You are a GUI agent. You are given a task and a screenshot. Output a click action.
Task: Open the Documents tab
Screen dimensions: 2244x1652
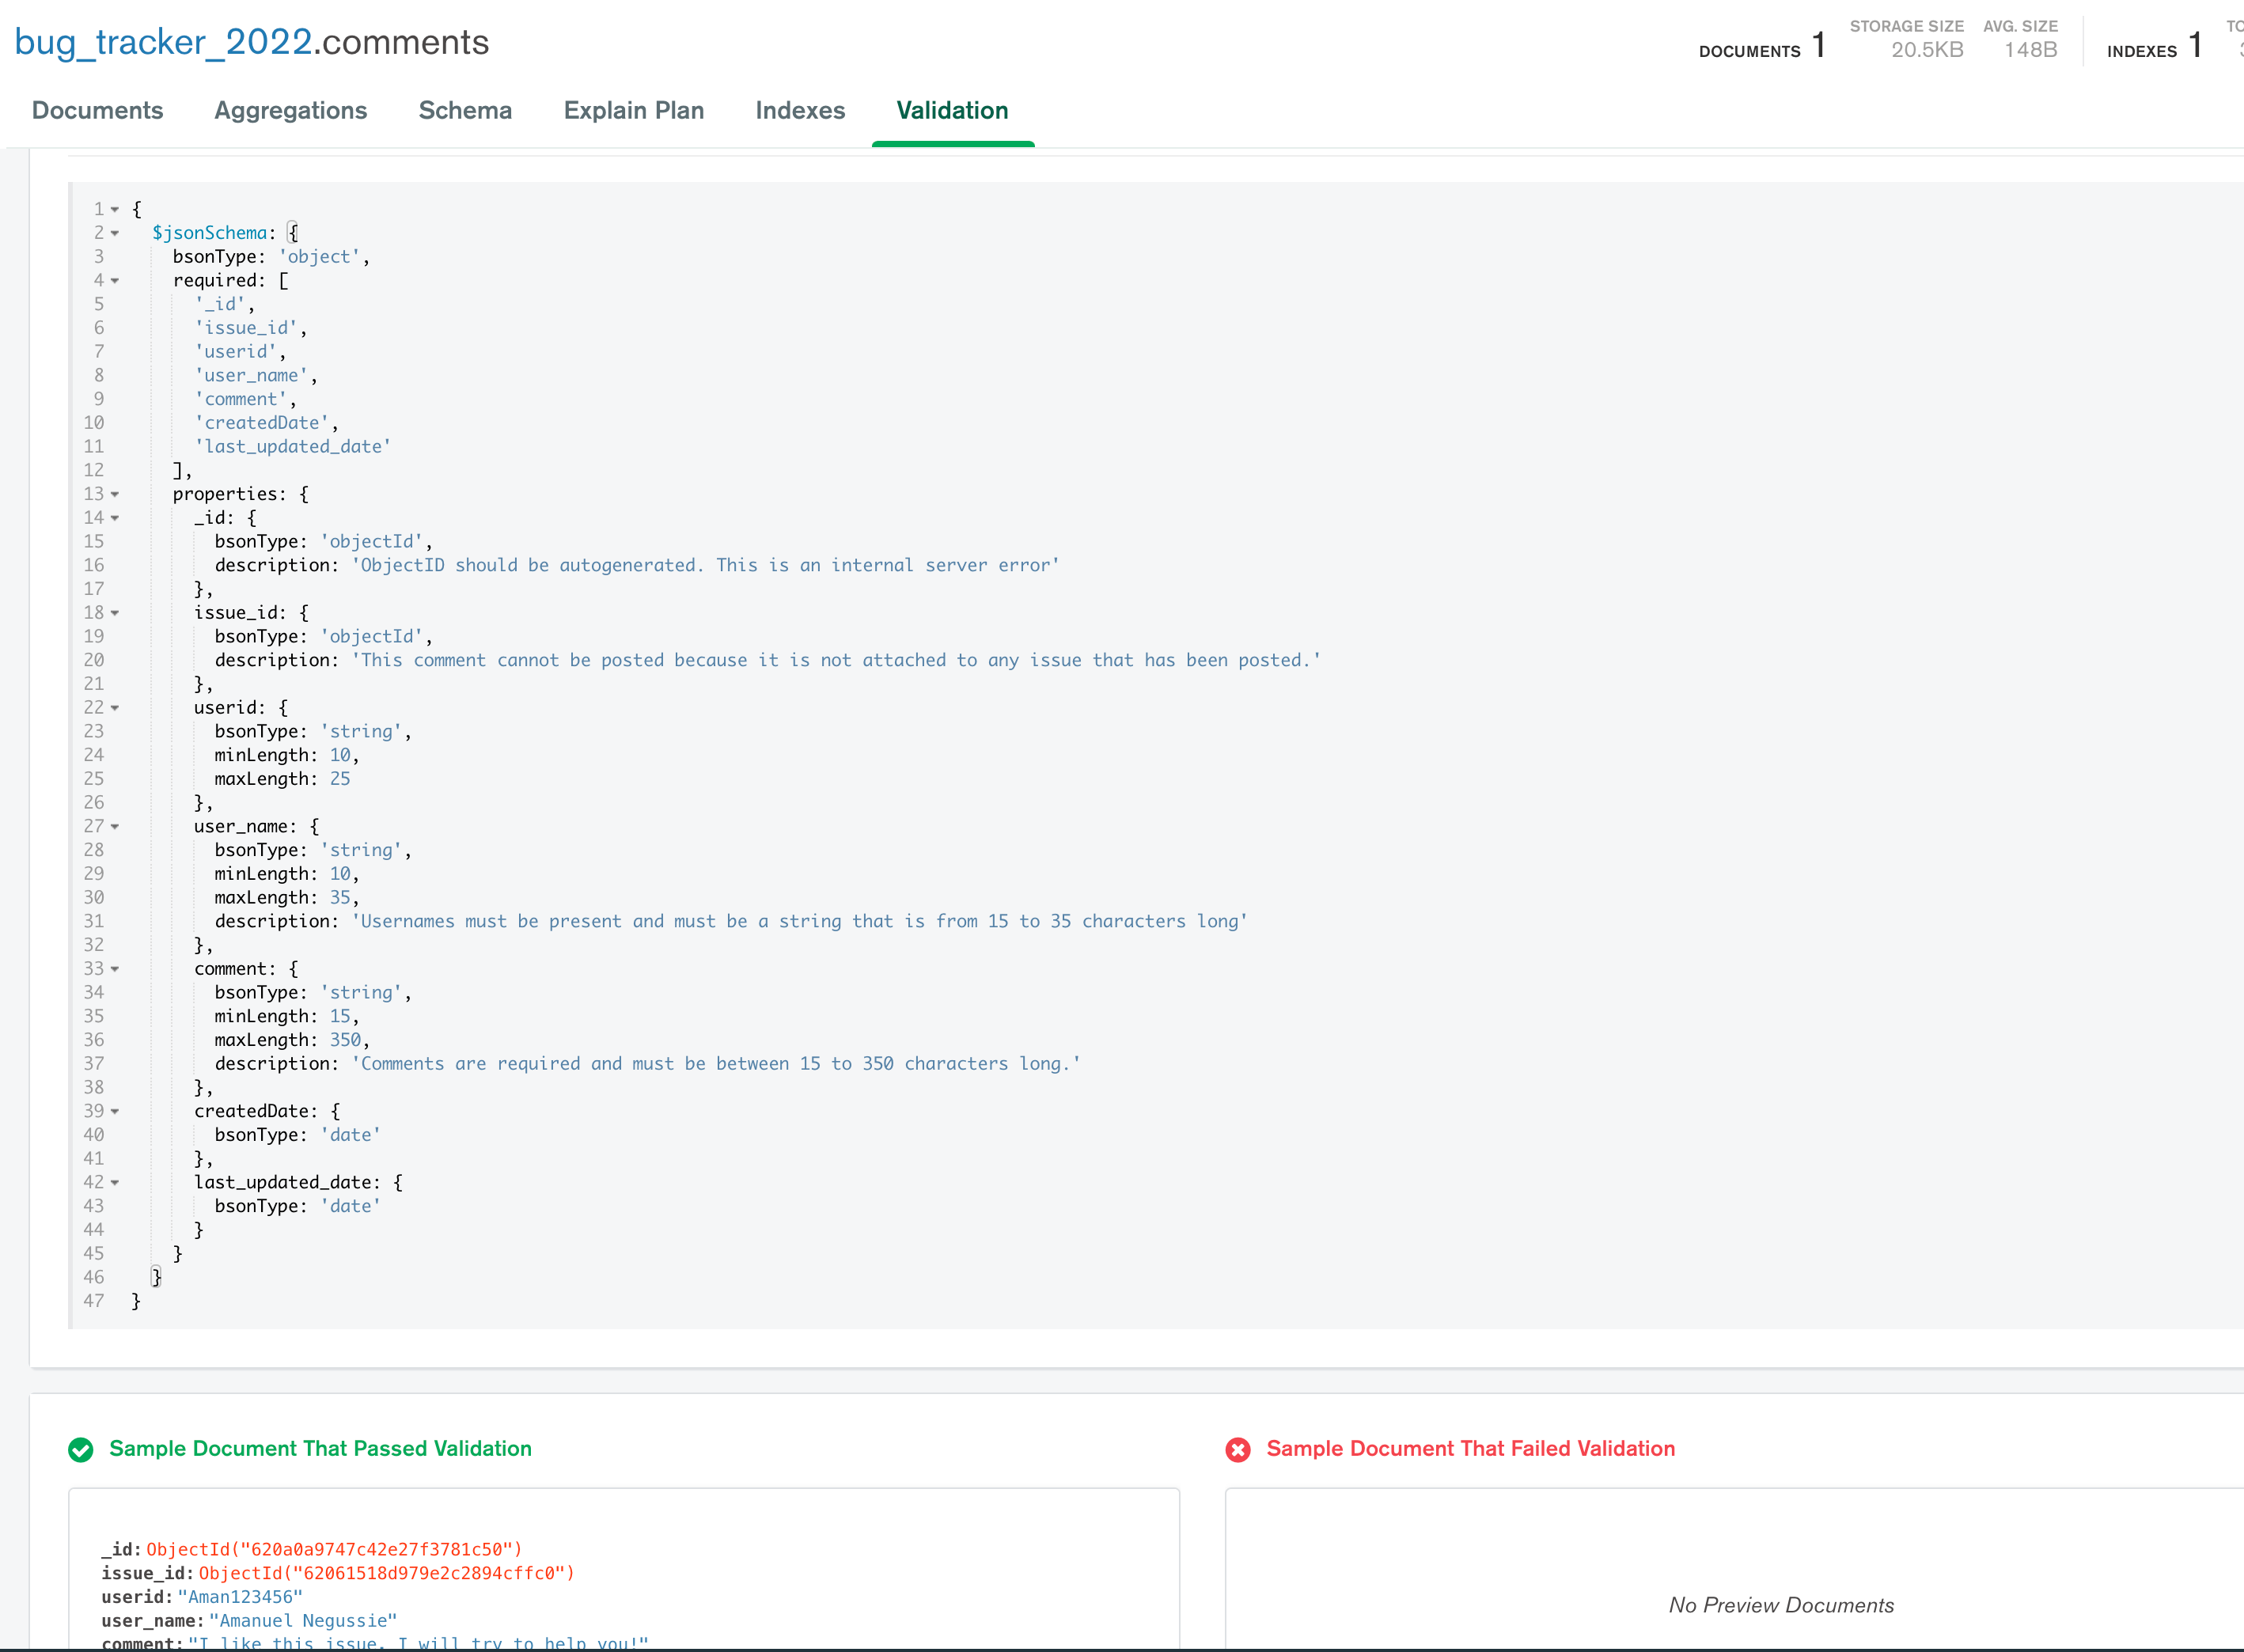point(97,110)
